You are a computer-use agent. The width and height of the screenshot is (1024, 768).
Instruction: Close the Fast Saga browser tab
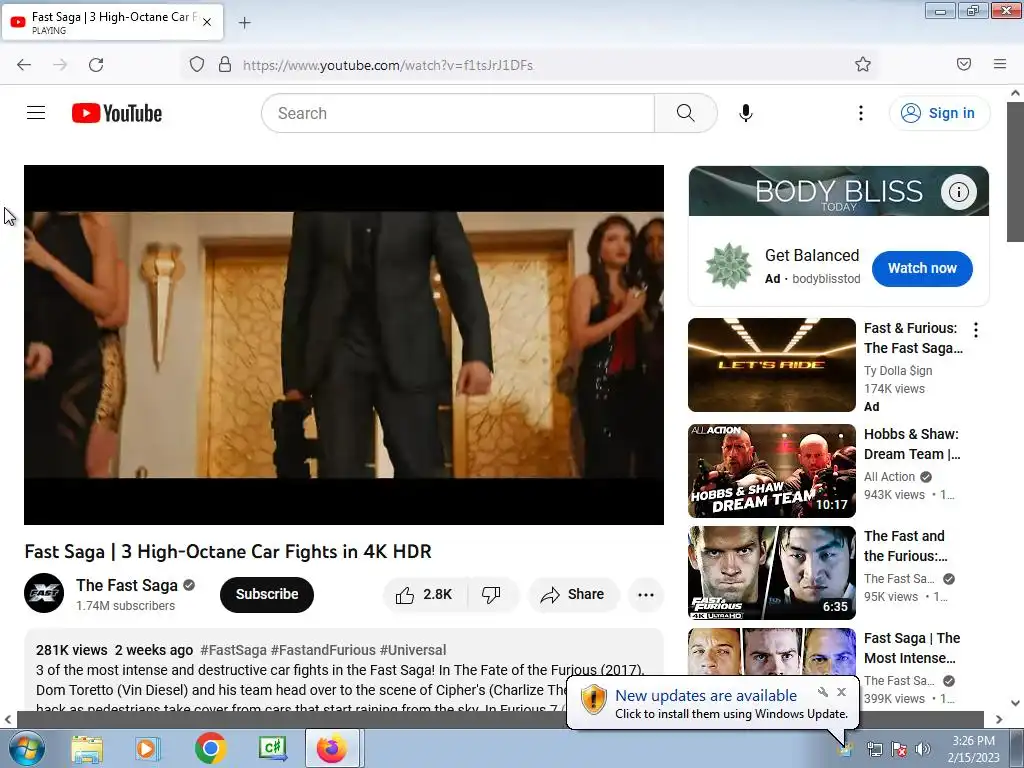coord(207,22)
